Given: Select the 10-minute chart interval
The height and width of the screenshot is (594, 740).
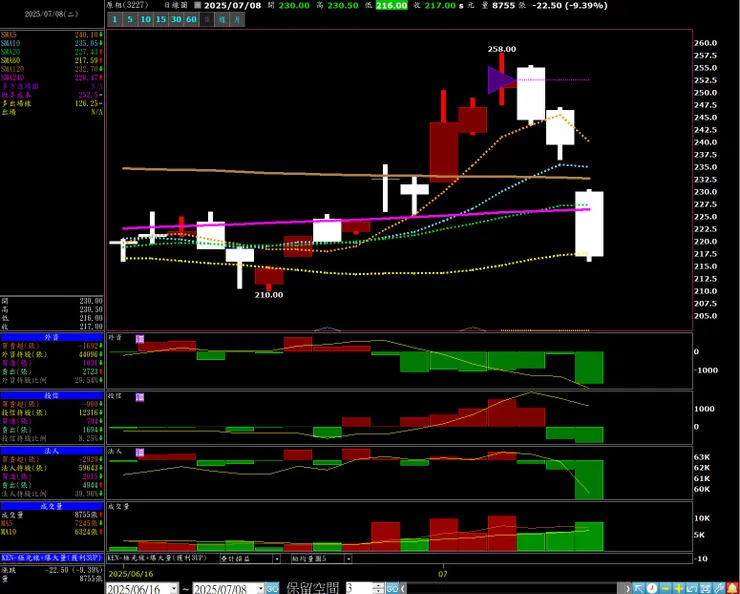Looking at the screenshot, I should point(145,20).
